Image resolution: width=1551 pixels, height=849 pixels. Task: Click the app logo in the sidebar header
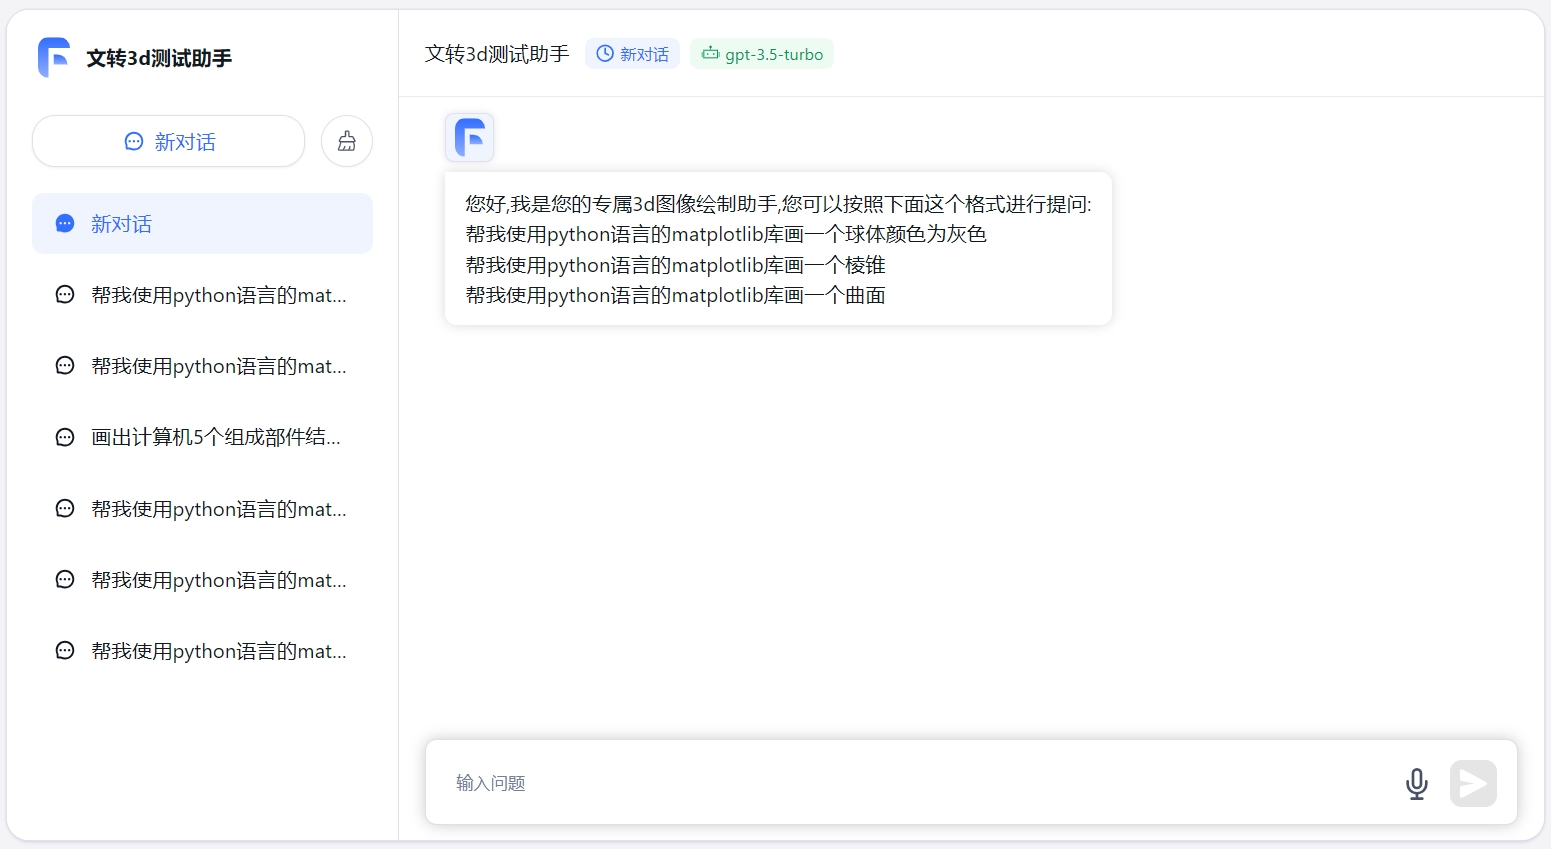(54, 58)
